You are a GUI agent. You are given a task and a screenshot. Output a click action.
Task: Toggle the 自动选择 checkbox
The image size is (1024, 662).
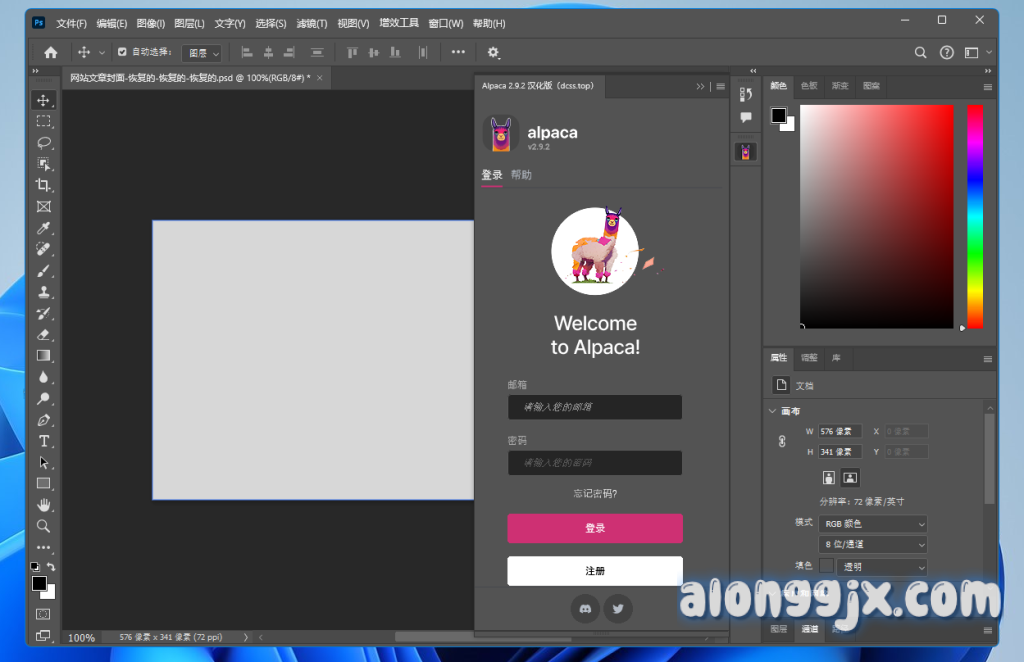click(x=122, y=52)
